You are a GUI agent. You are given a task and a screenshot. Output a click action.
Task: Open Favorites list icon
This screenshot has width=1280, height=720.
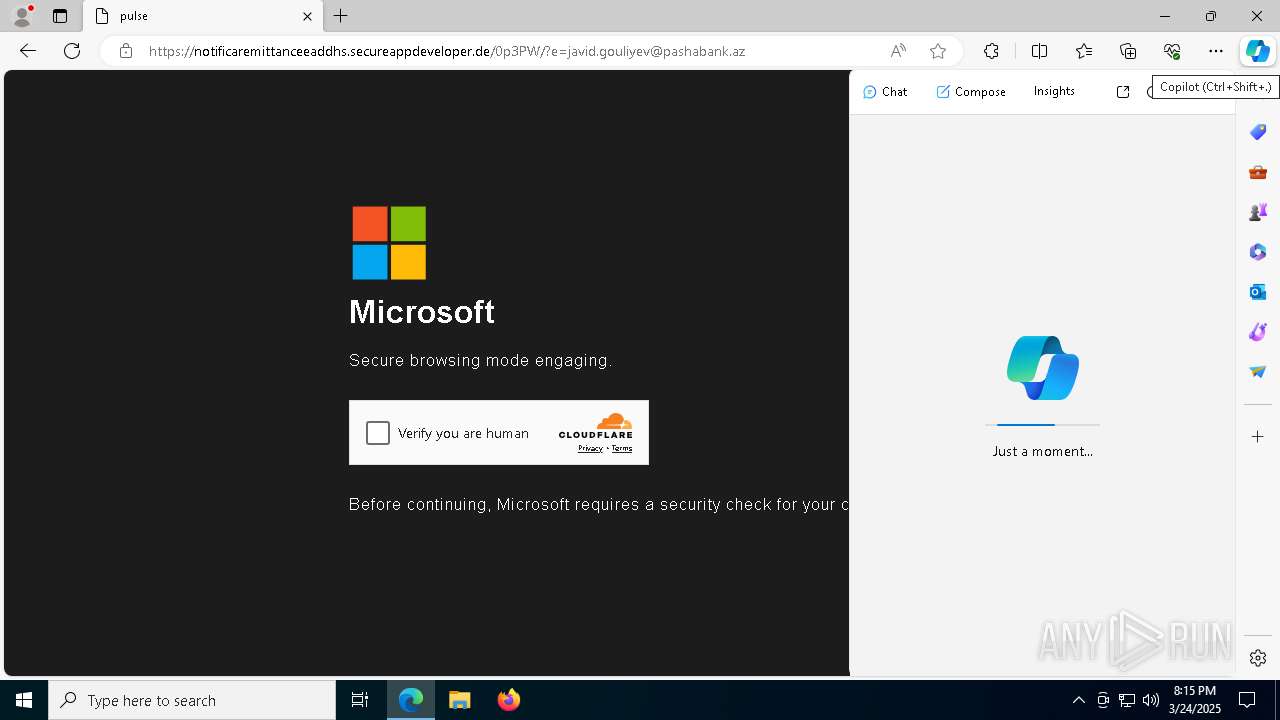[x=1084, y=51]
